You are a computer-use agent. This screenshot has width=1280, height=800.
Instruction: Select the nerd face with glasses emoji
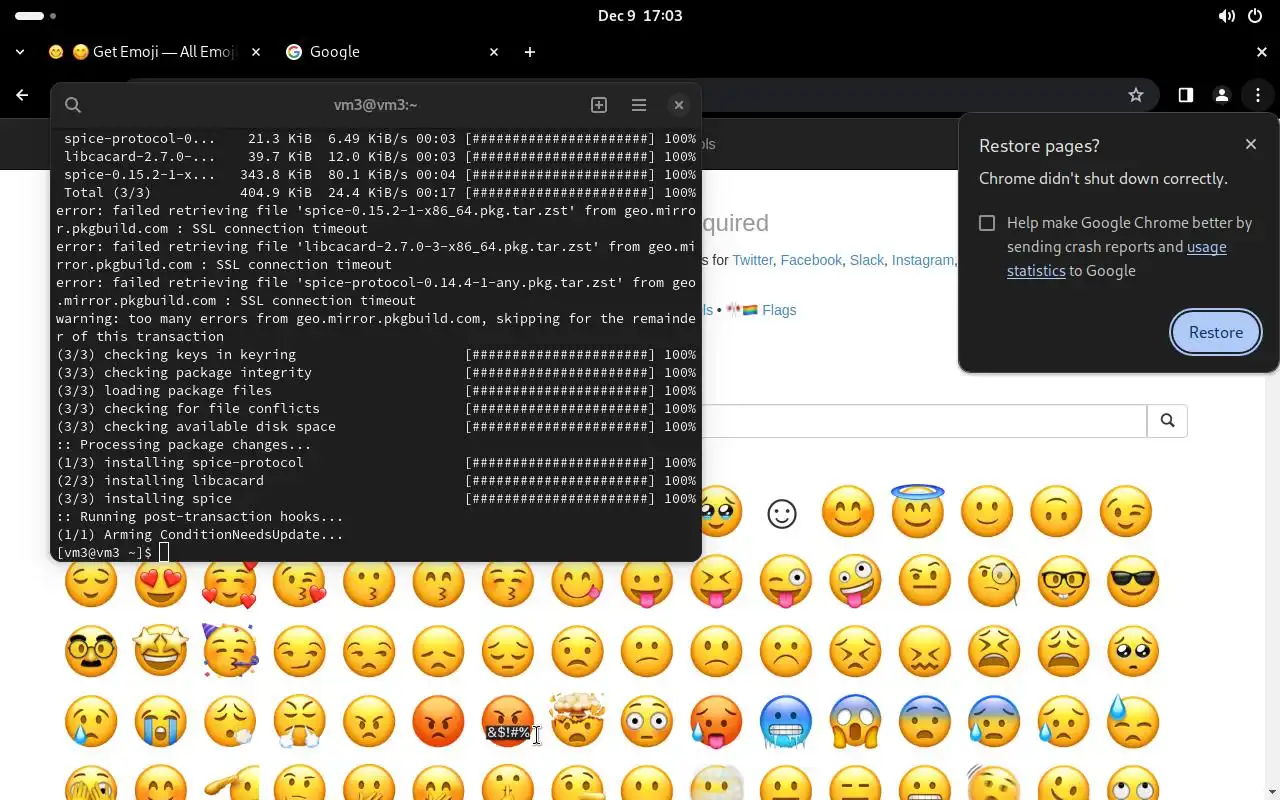[1064, 581]
